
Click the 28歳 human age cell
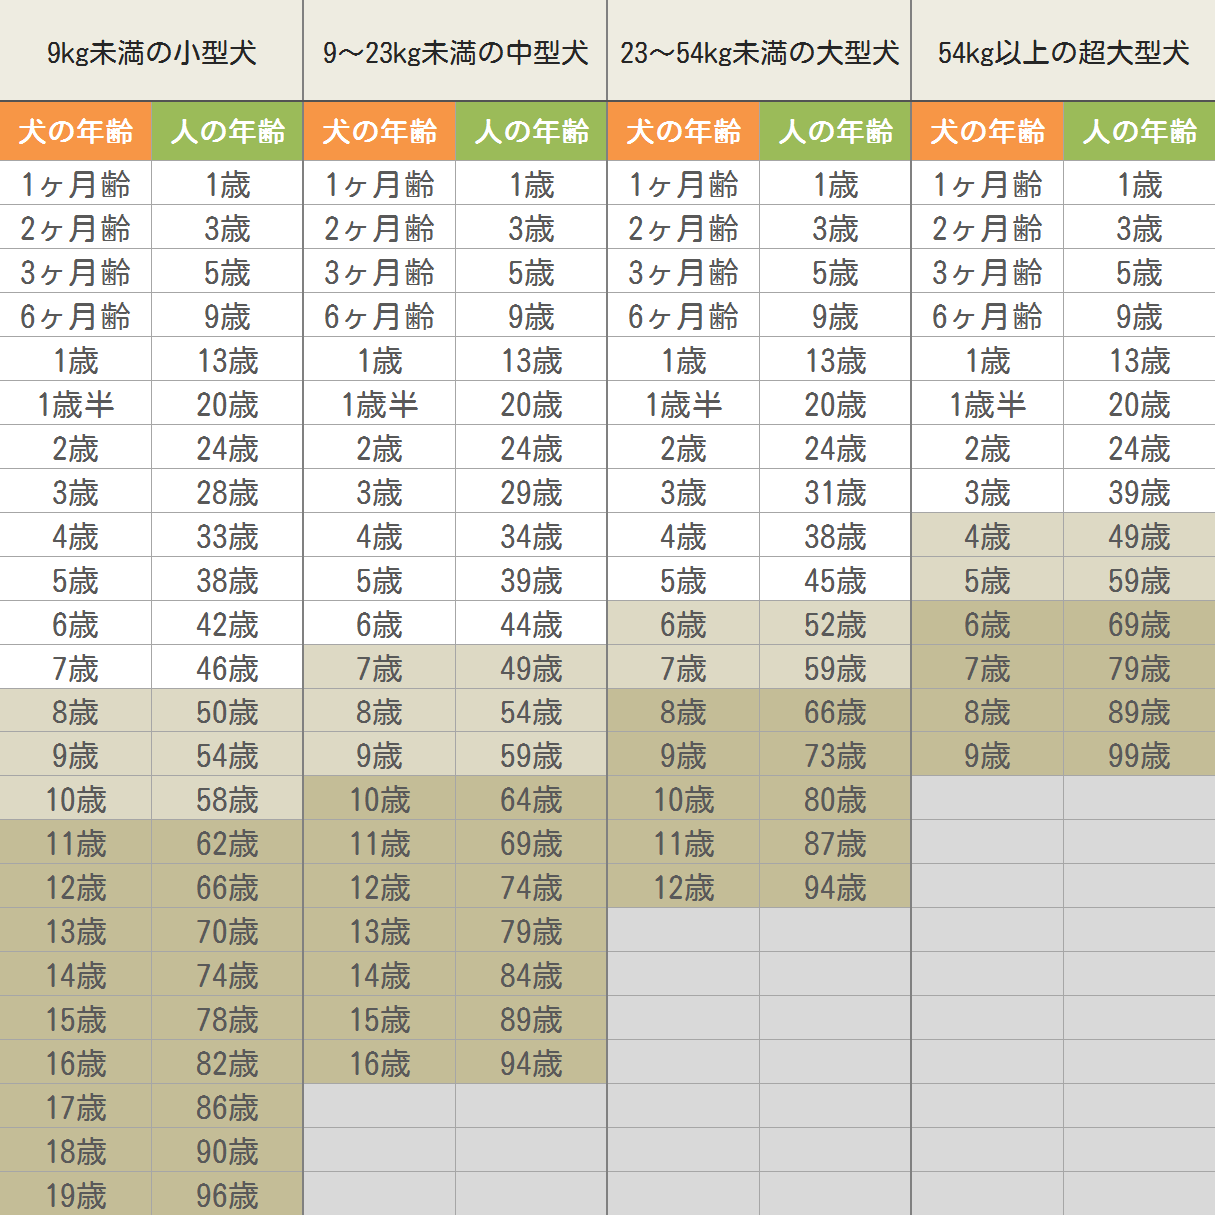[227, 493]
